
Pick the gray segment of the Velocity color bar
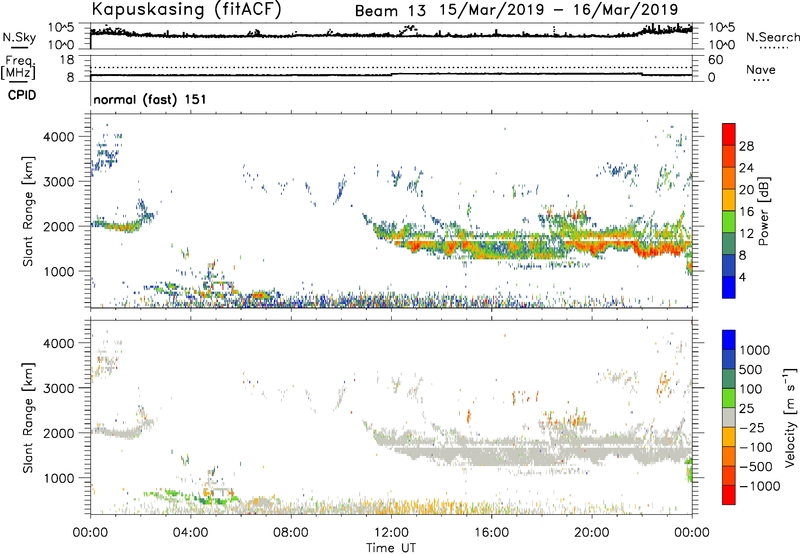(x=729, y=418)
